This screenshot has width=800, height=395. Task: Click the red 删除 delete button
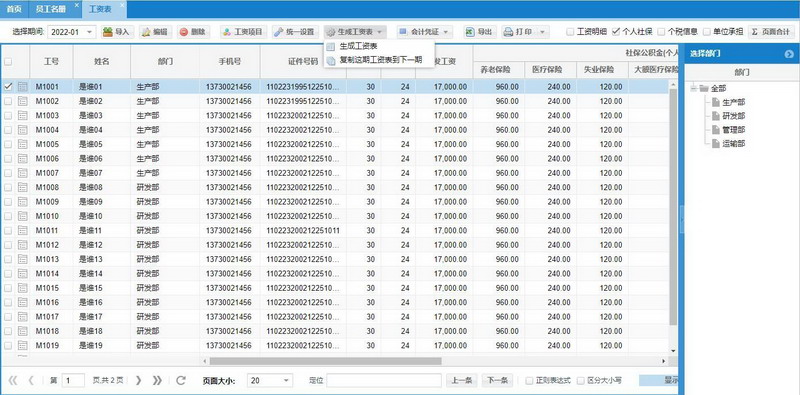pyautogui.click(x=193, y=32)
